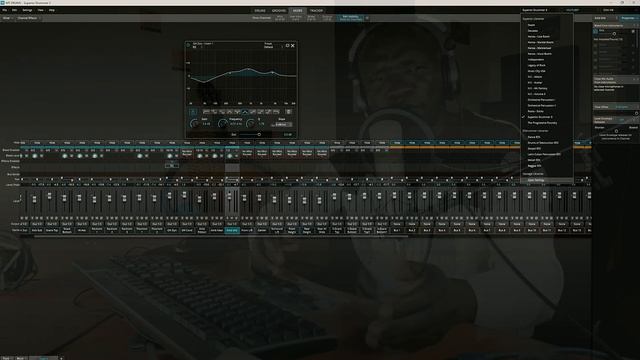Select the Hi-Hat channel name
Image resolution: width=640 pixels, height=360 pixels.
point(82,231)
